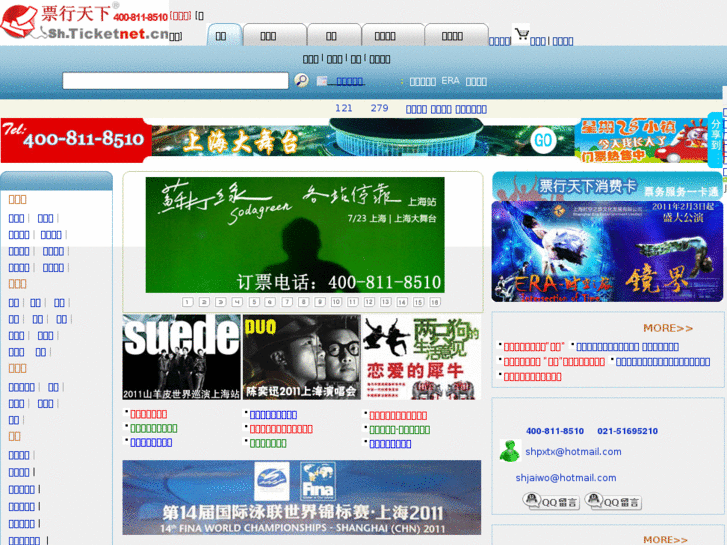Click the 票行天下 Sh.Ticketnet.cn logo
Screen dimensions: 727x545
84,22
